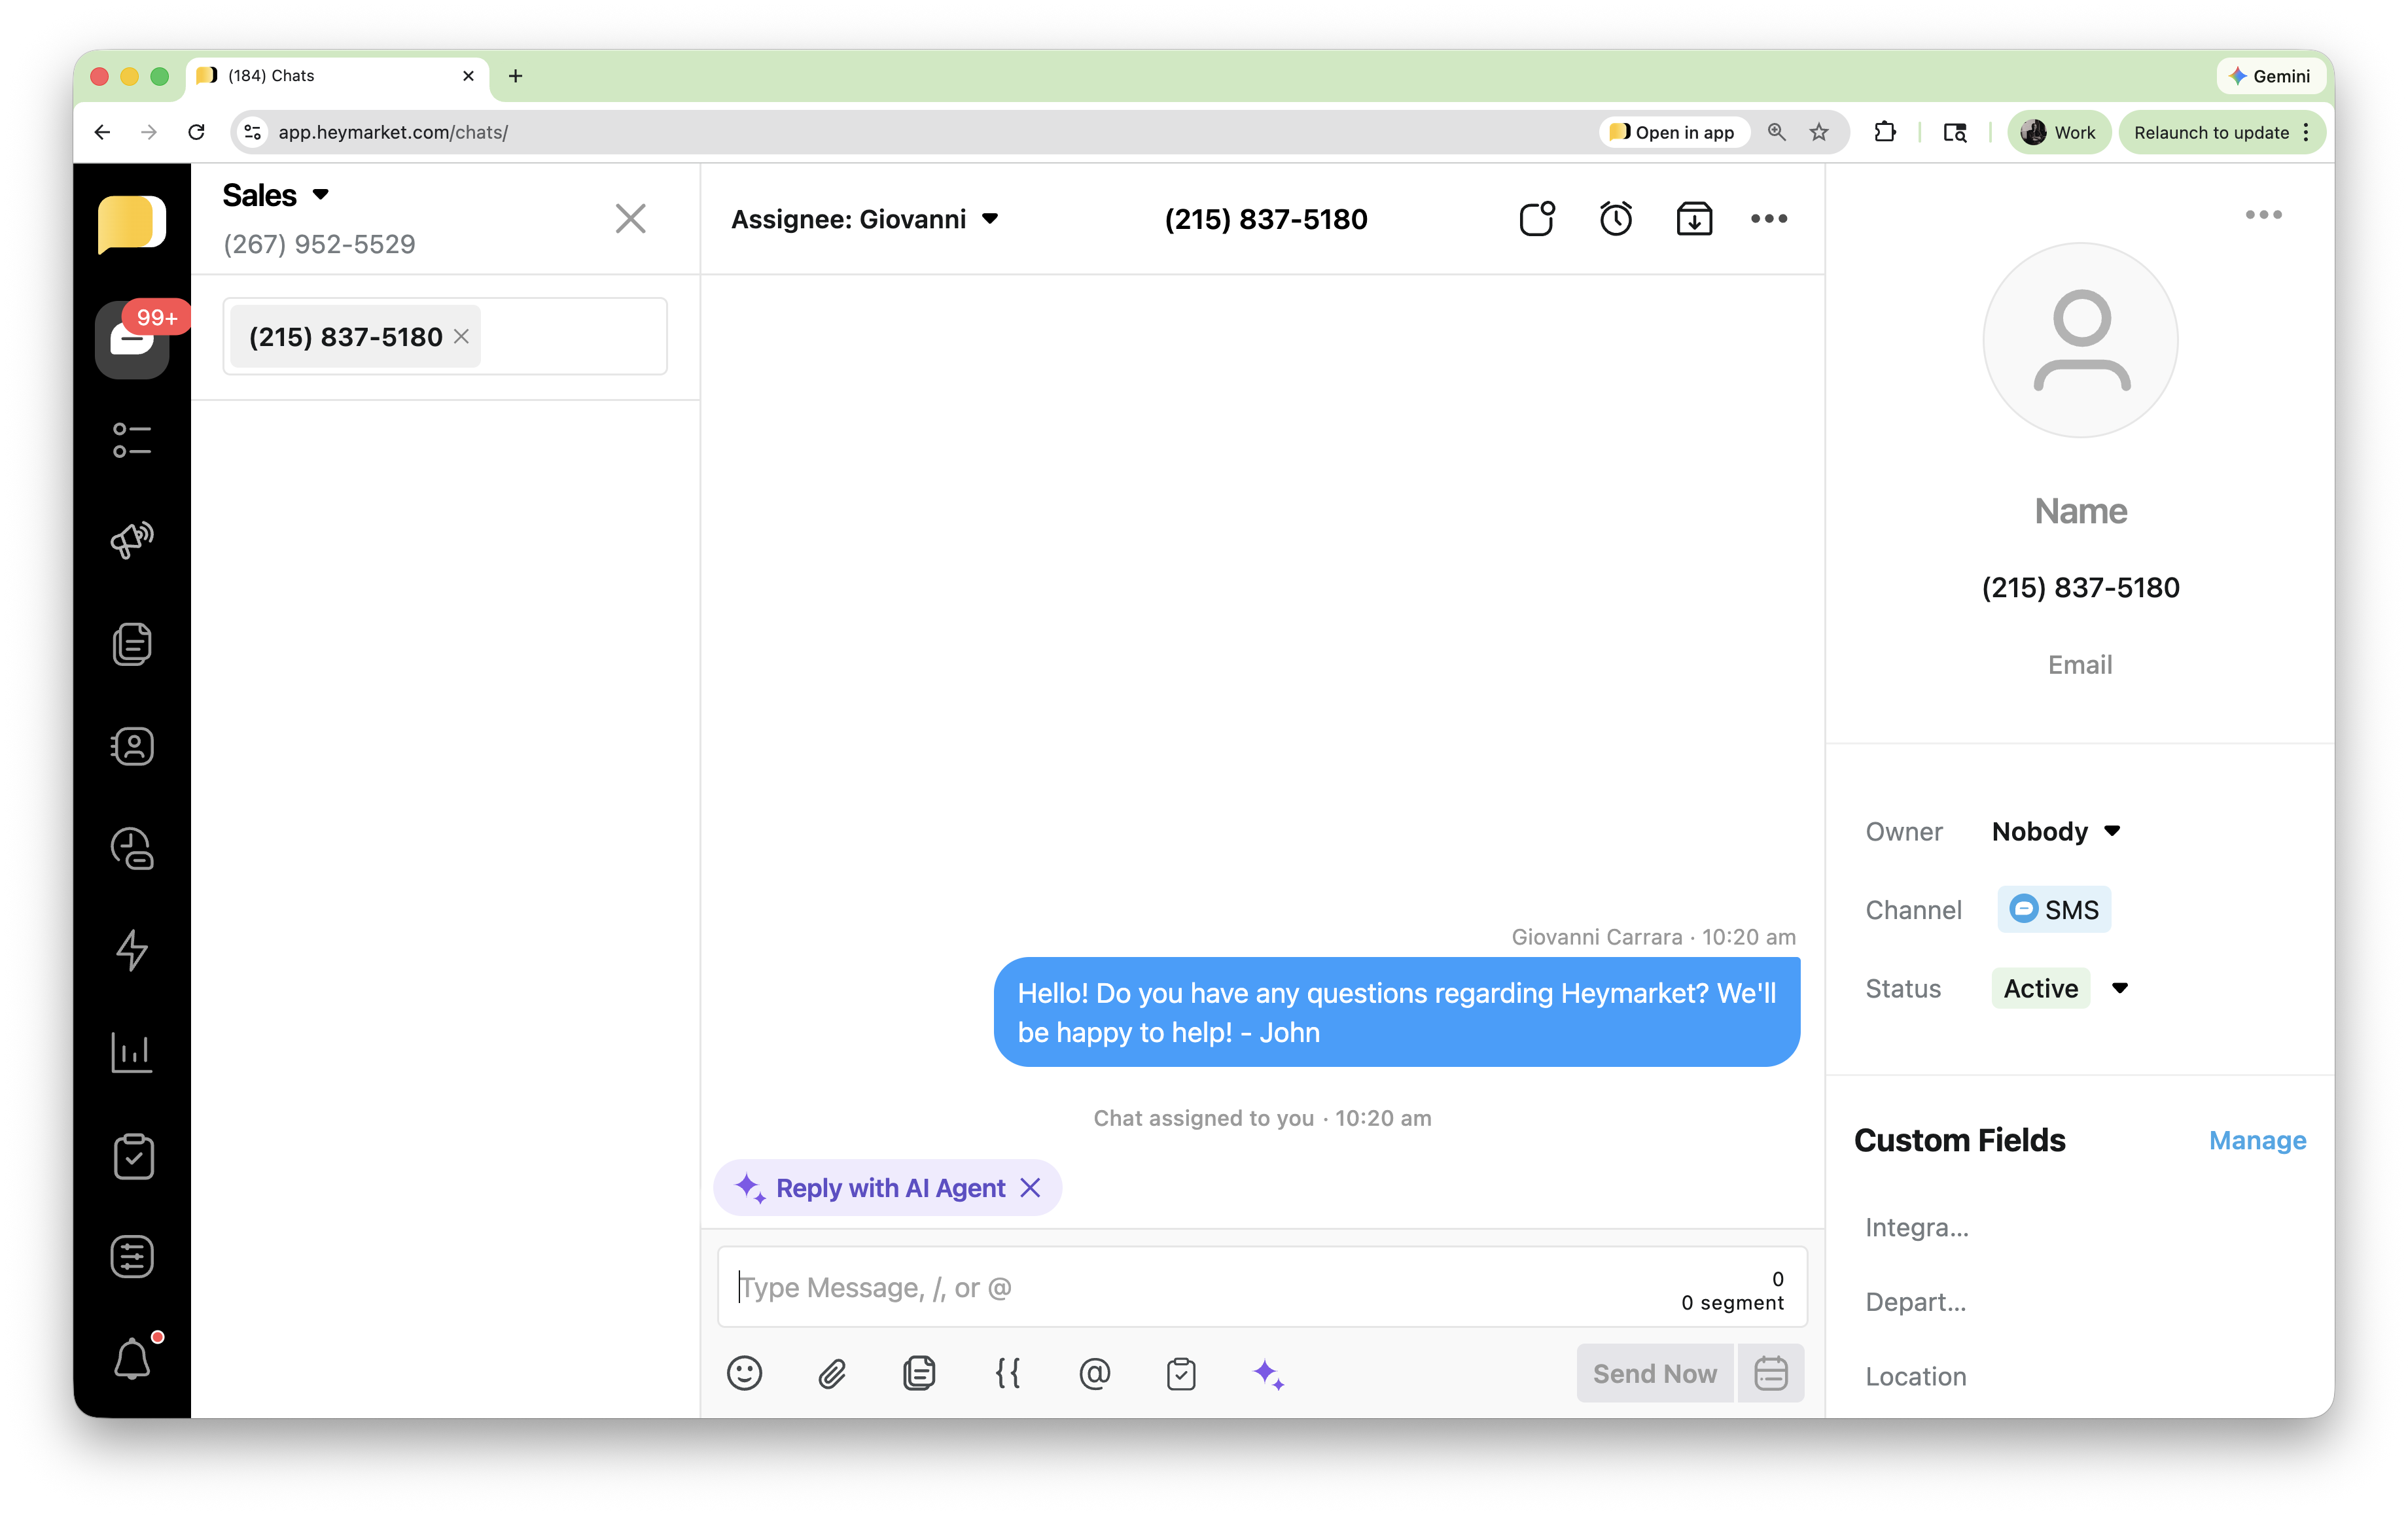This screenshot has height=1515, width=2408.
Task: Open the Reports bar chart icon
Action: click(132, 1052)
